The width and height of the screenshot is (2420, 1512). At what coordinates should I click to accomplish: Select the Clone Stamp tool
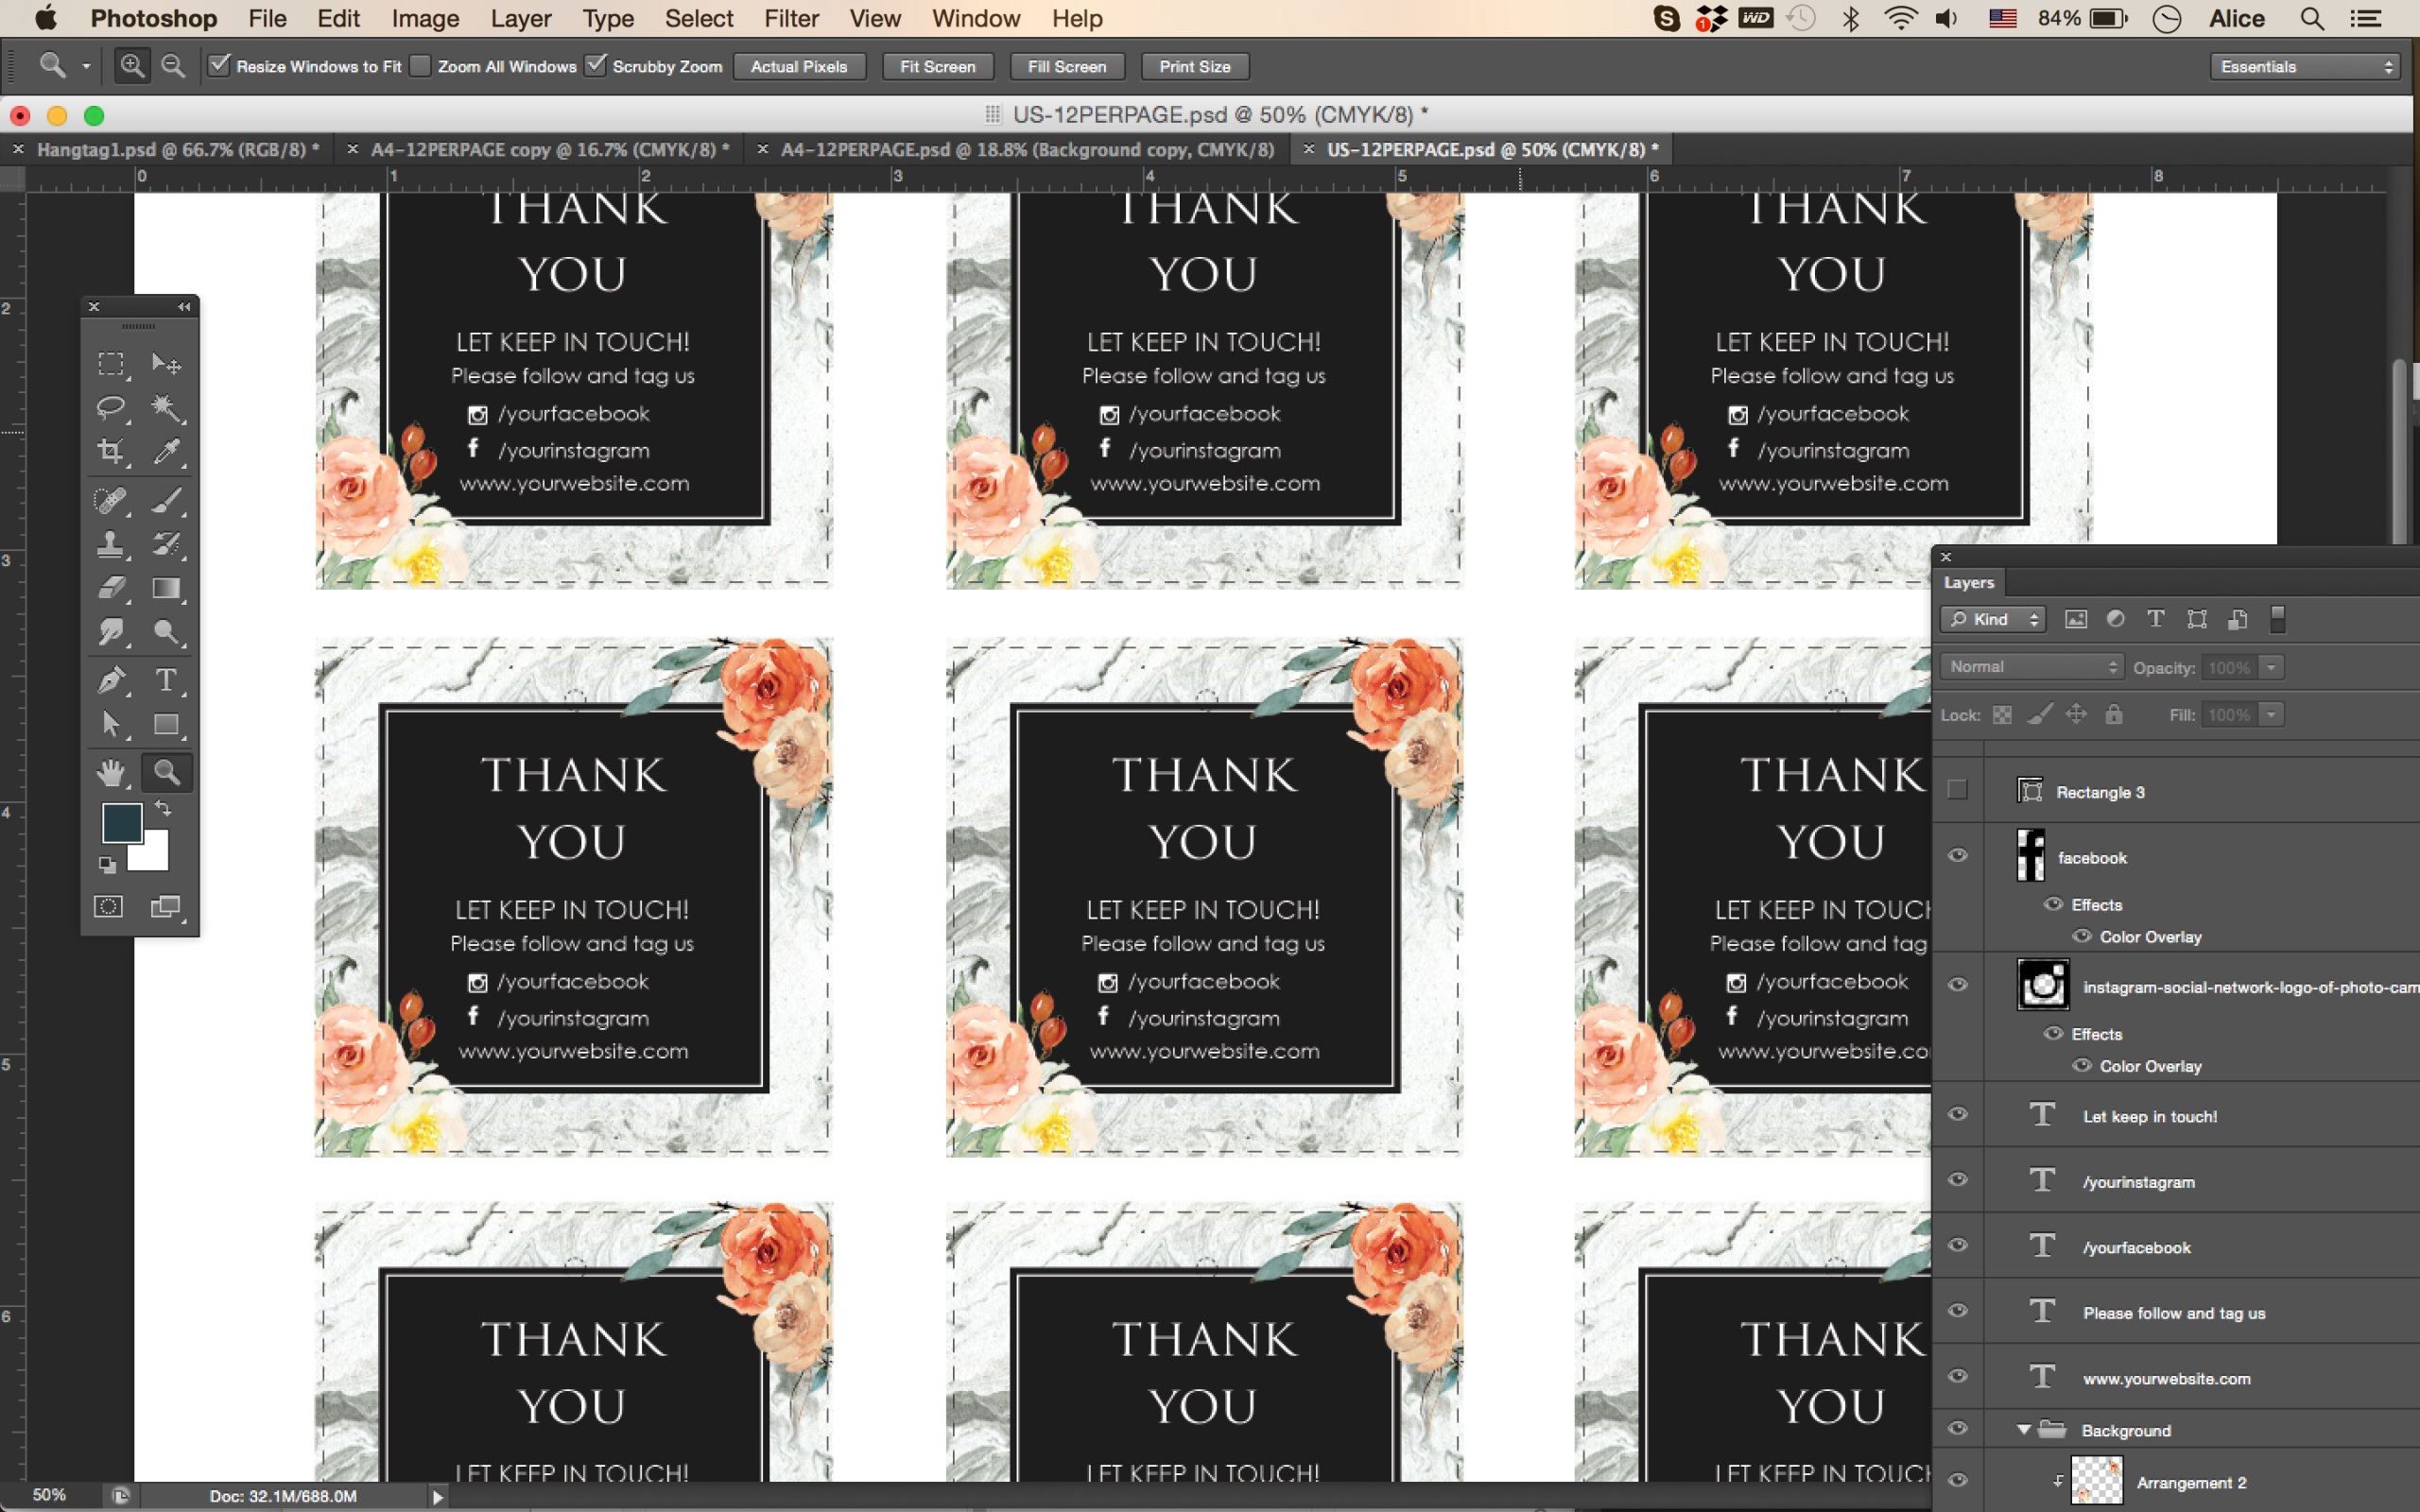coord(111,544)
